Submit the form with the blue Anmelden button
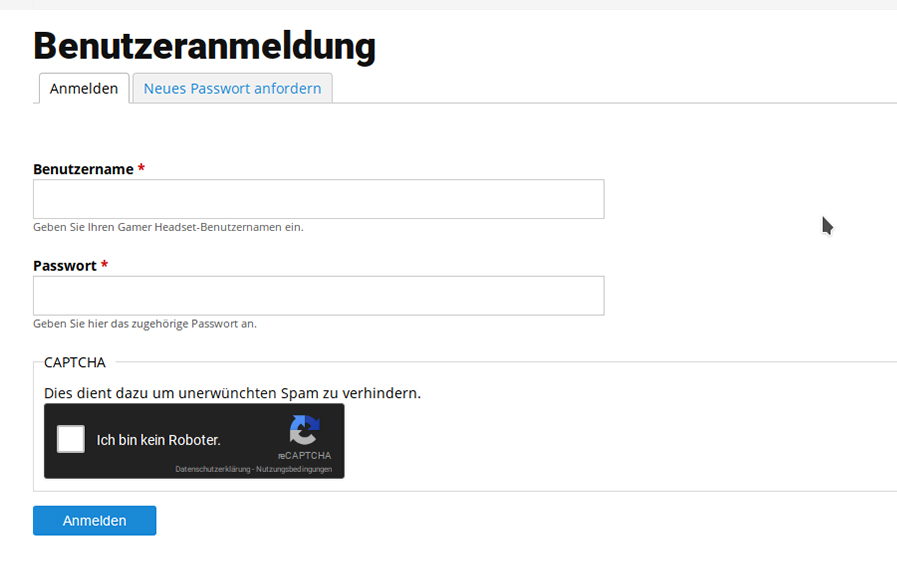The width and height of the screenshot is (897, 570). [94, 521]
